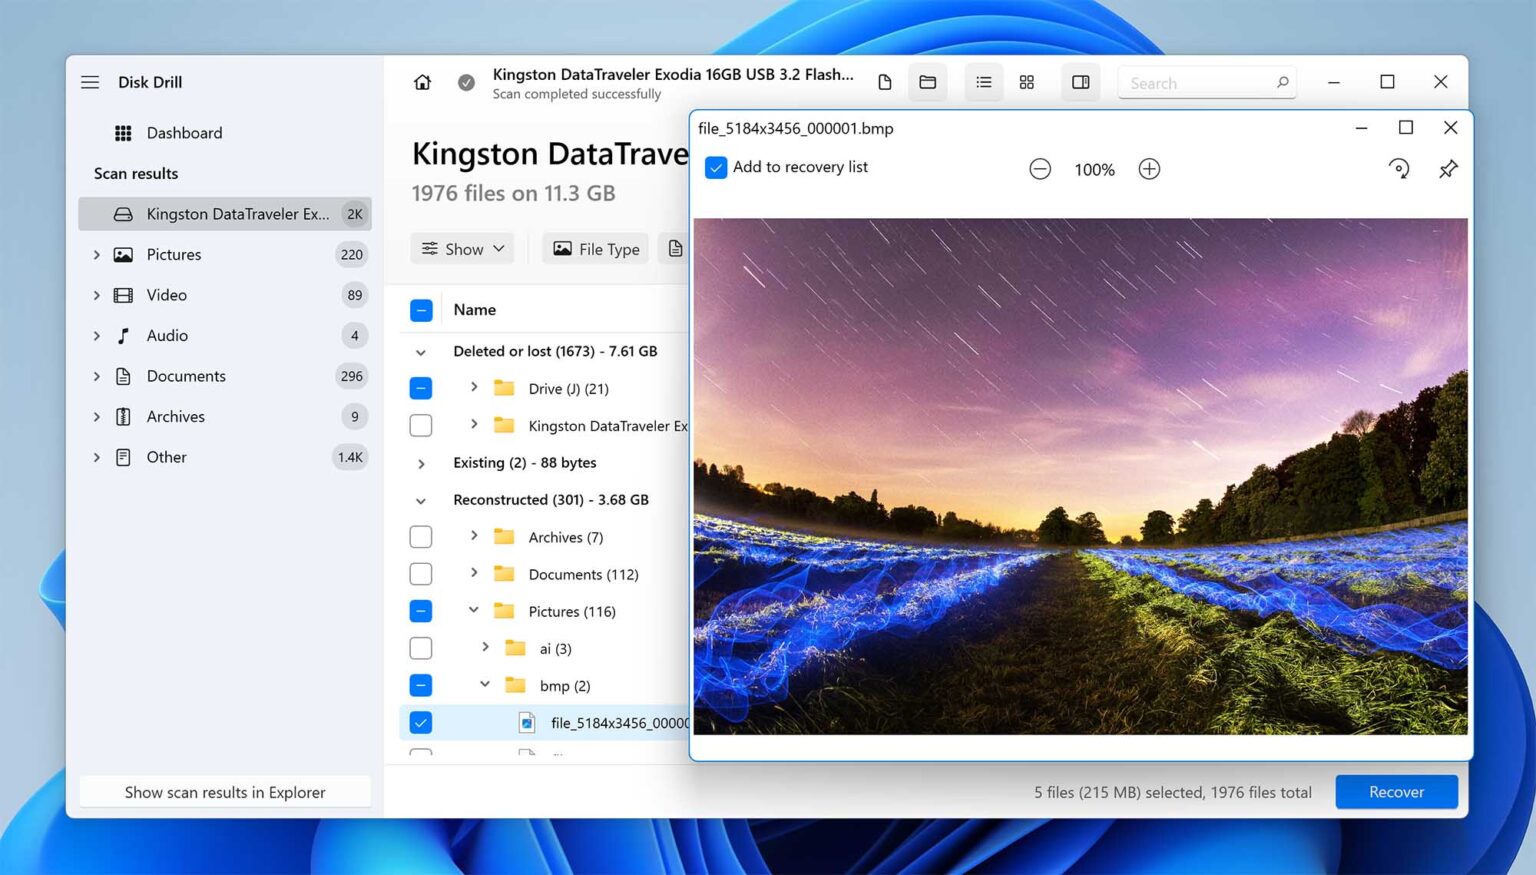
Task: Open the folder view icon
Action: [927, 82]
